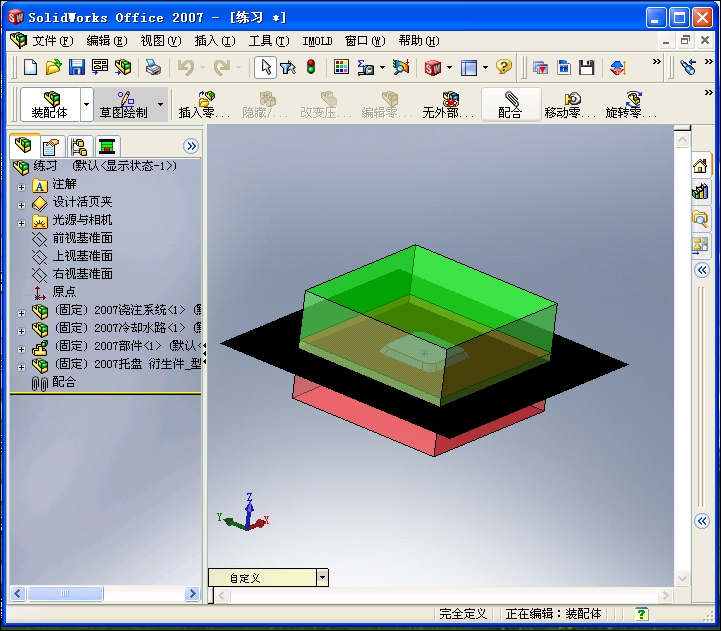This screenshot has height=631, width=721.
Task: Open the 工具(T) menu
Action: 269,41
